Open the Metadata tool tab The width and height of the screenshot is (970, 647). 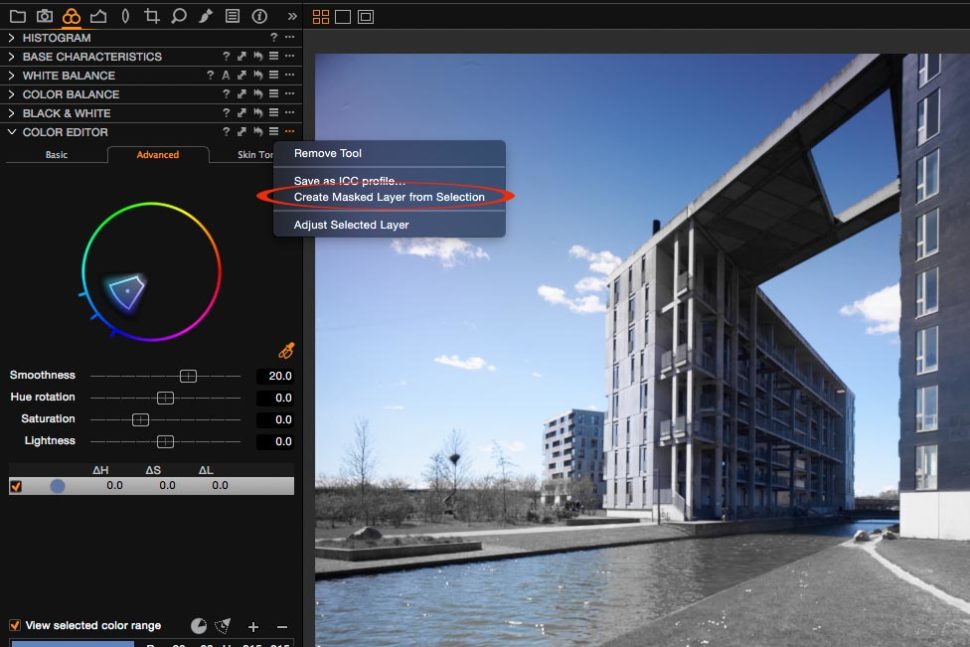coord(232,16)
